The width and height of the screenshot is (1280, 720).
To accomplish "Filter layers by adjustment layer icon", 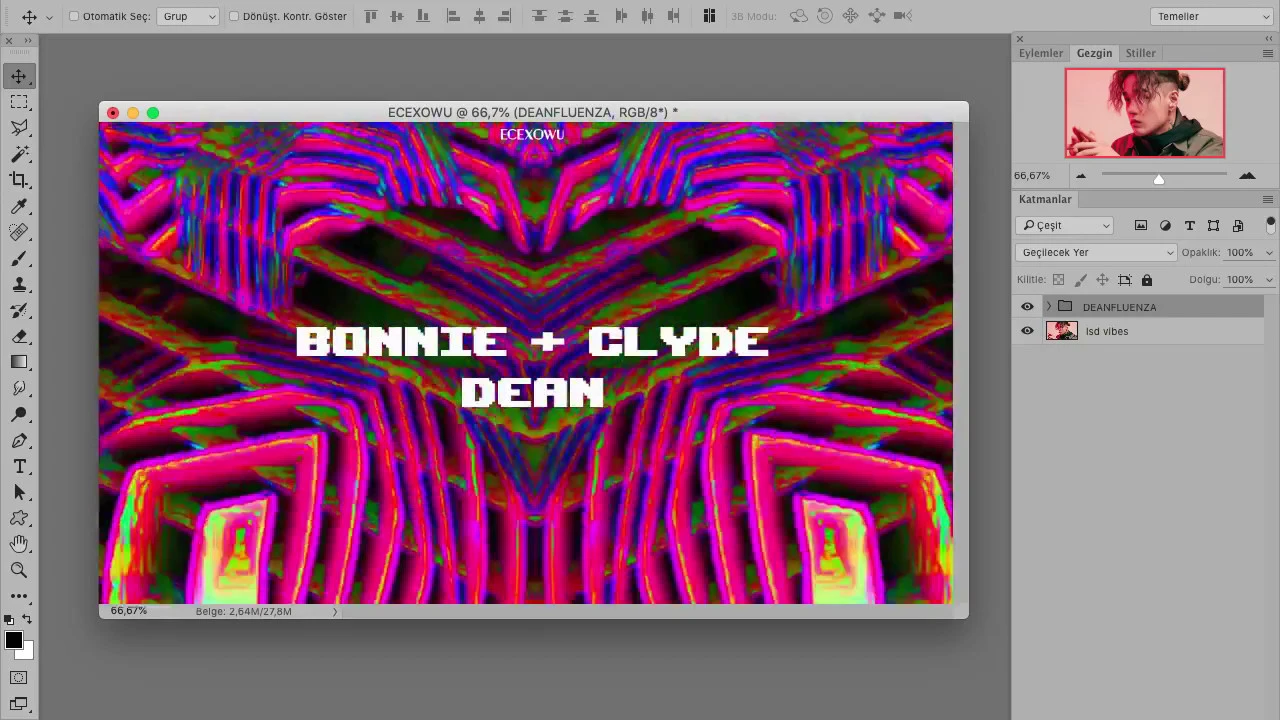I will tap(1165, 226).
